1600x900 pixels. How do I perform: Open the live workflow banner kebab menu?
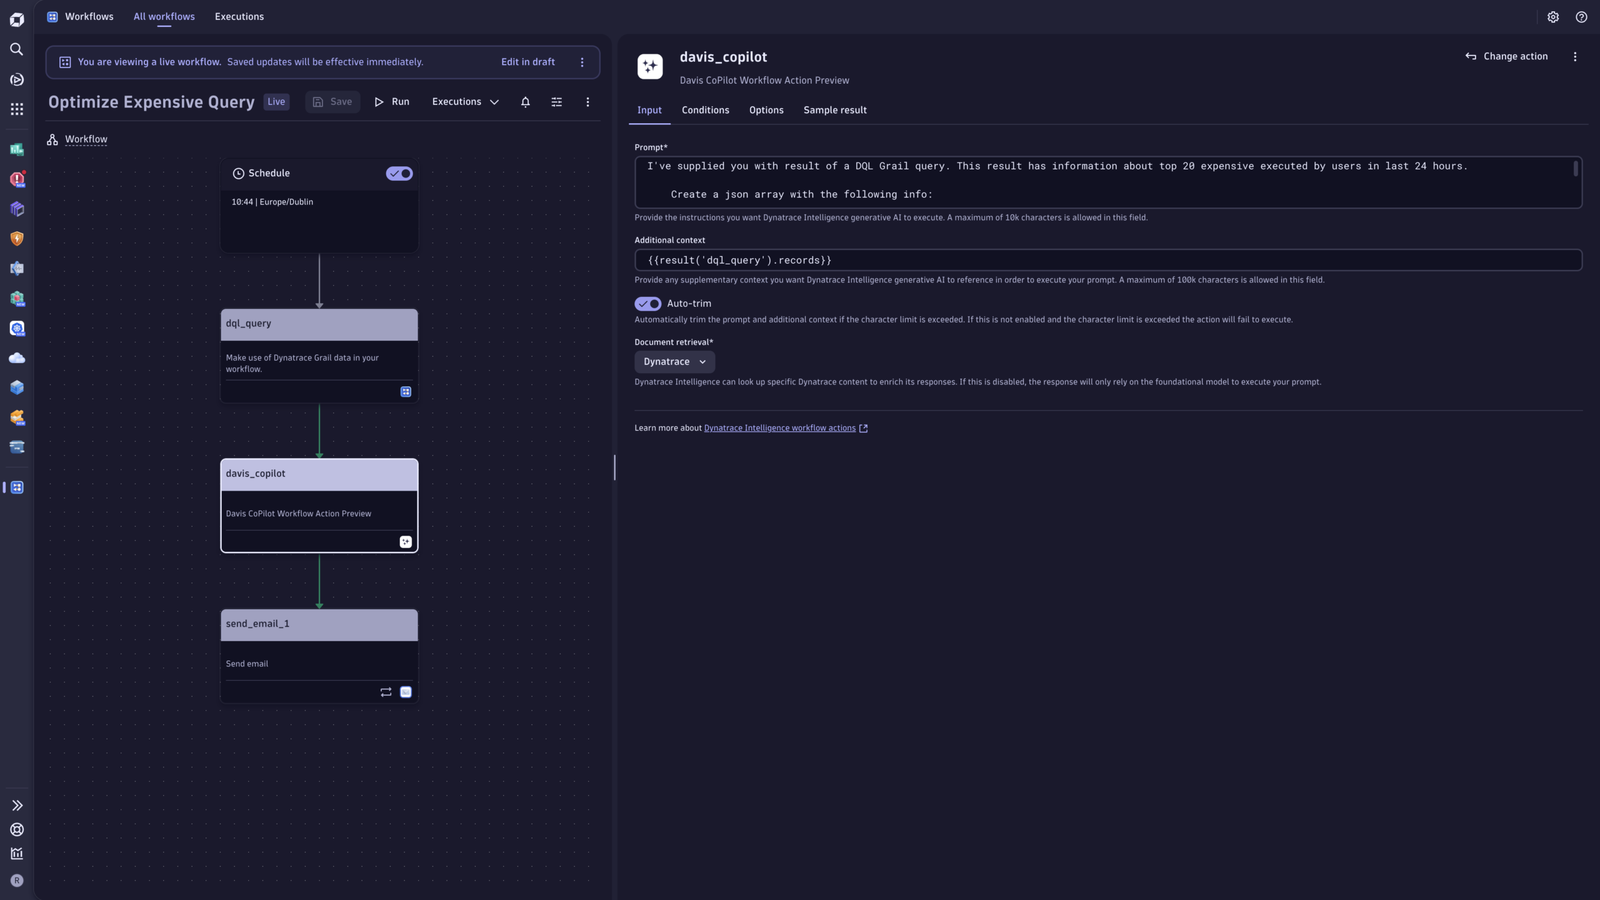(582, 62)
